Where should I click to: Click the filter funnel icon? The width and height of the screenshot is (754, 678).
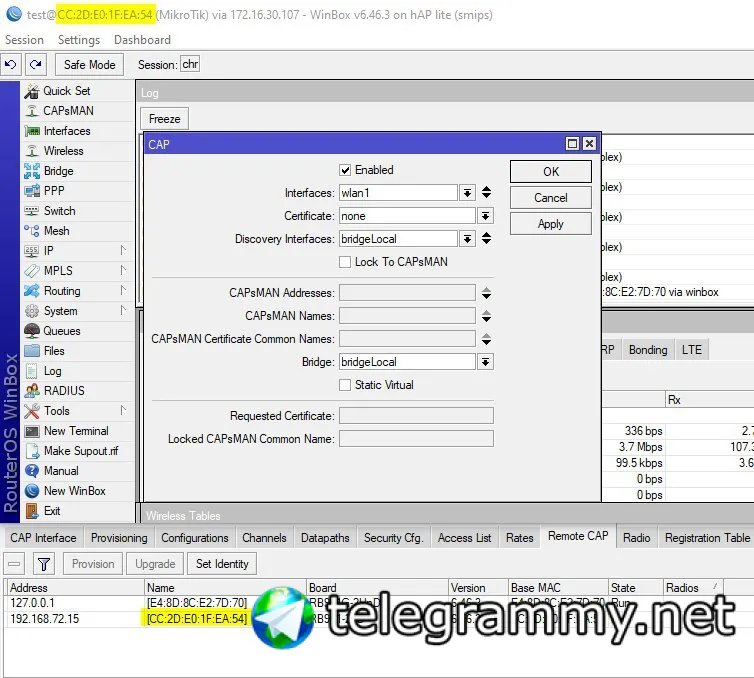coord(44,564)
